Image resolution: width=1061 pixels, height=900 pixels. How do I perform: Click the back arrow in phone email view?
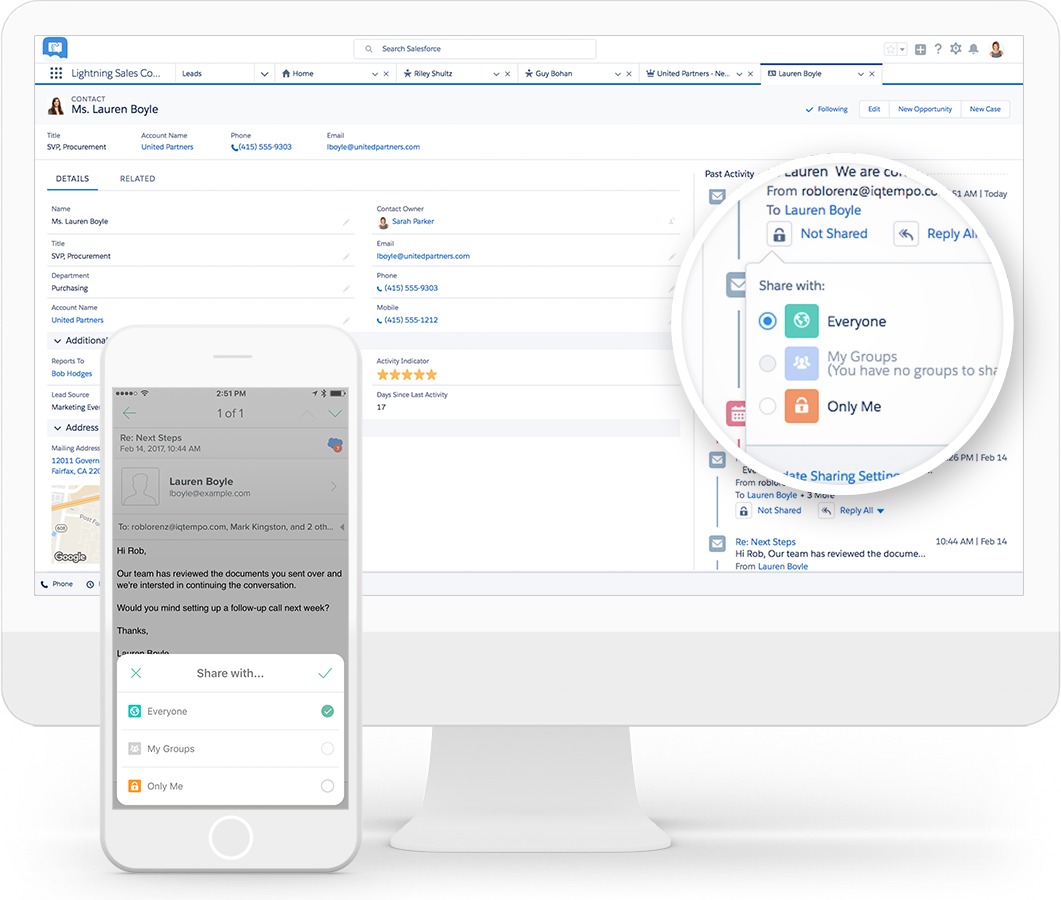pyautogui.click(x=130, y=413)
